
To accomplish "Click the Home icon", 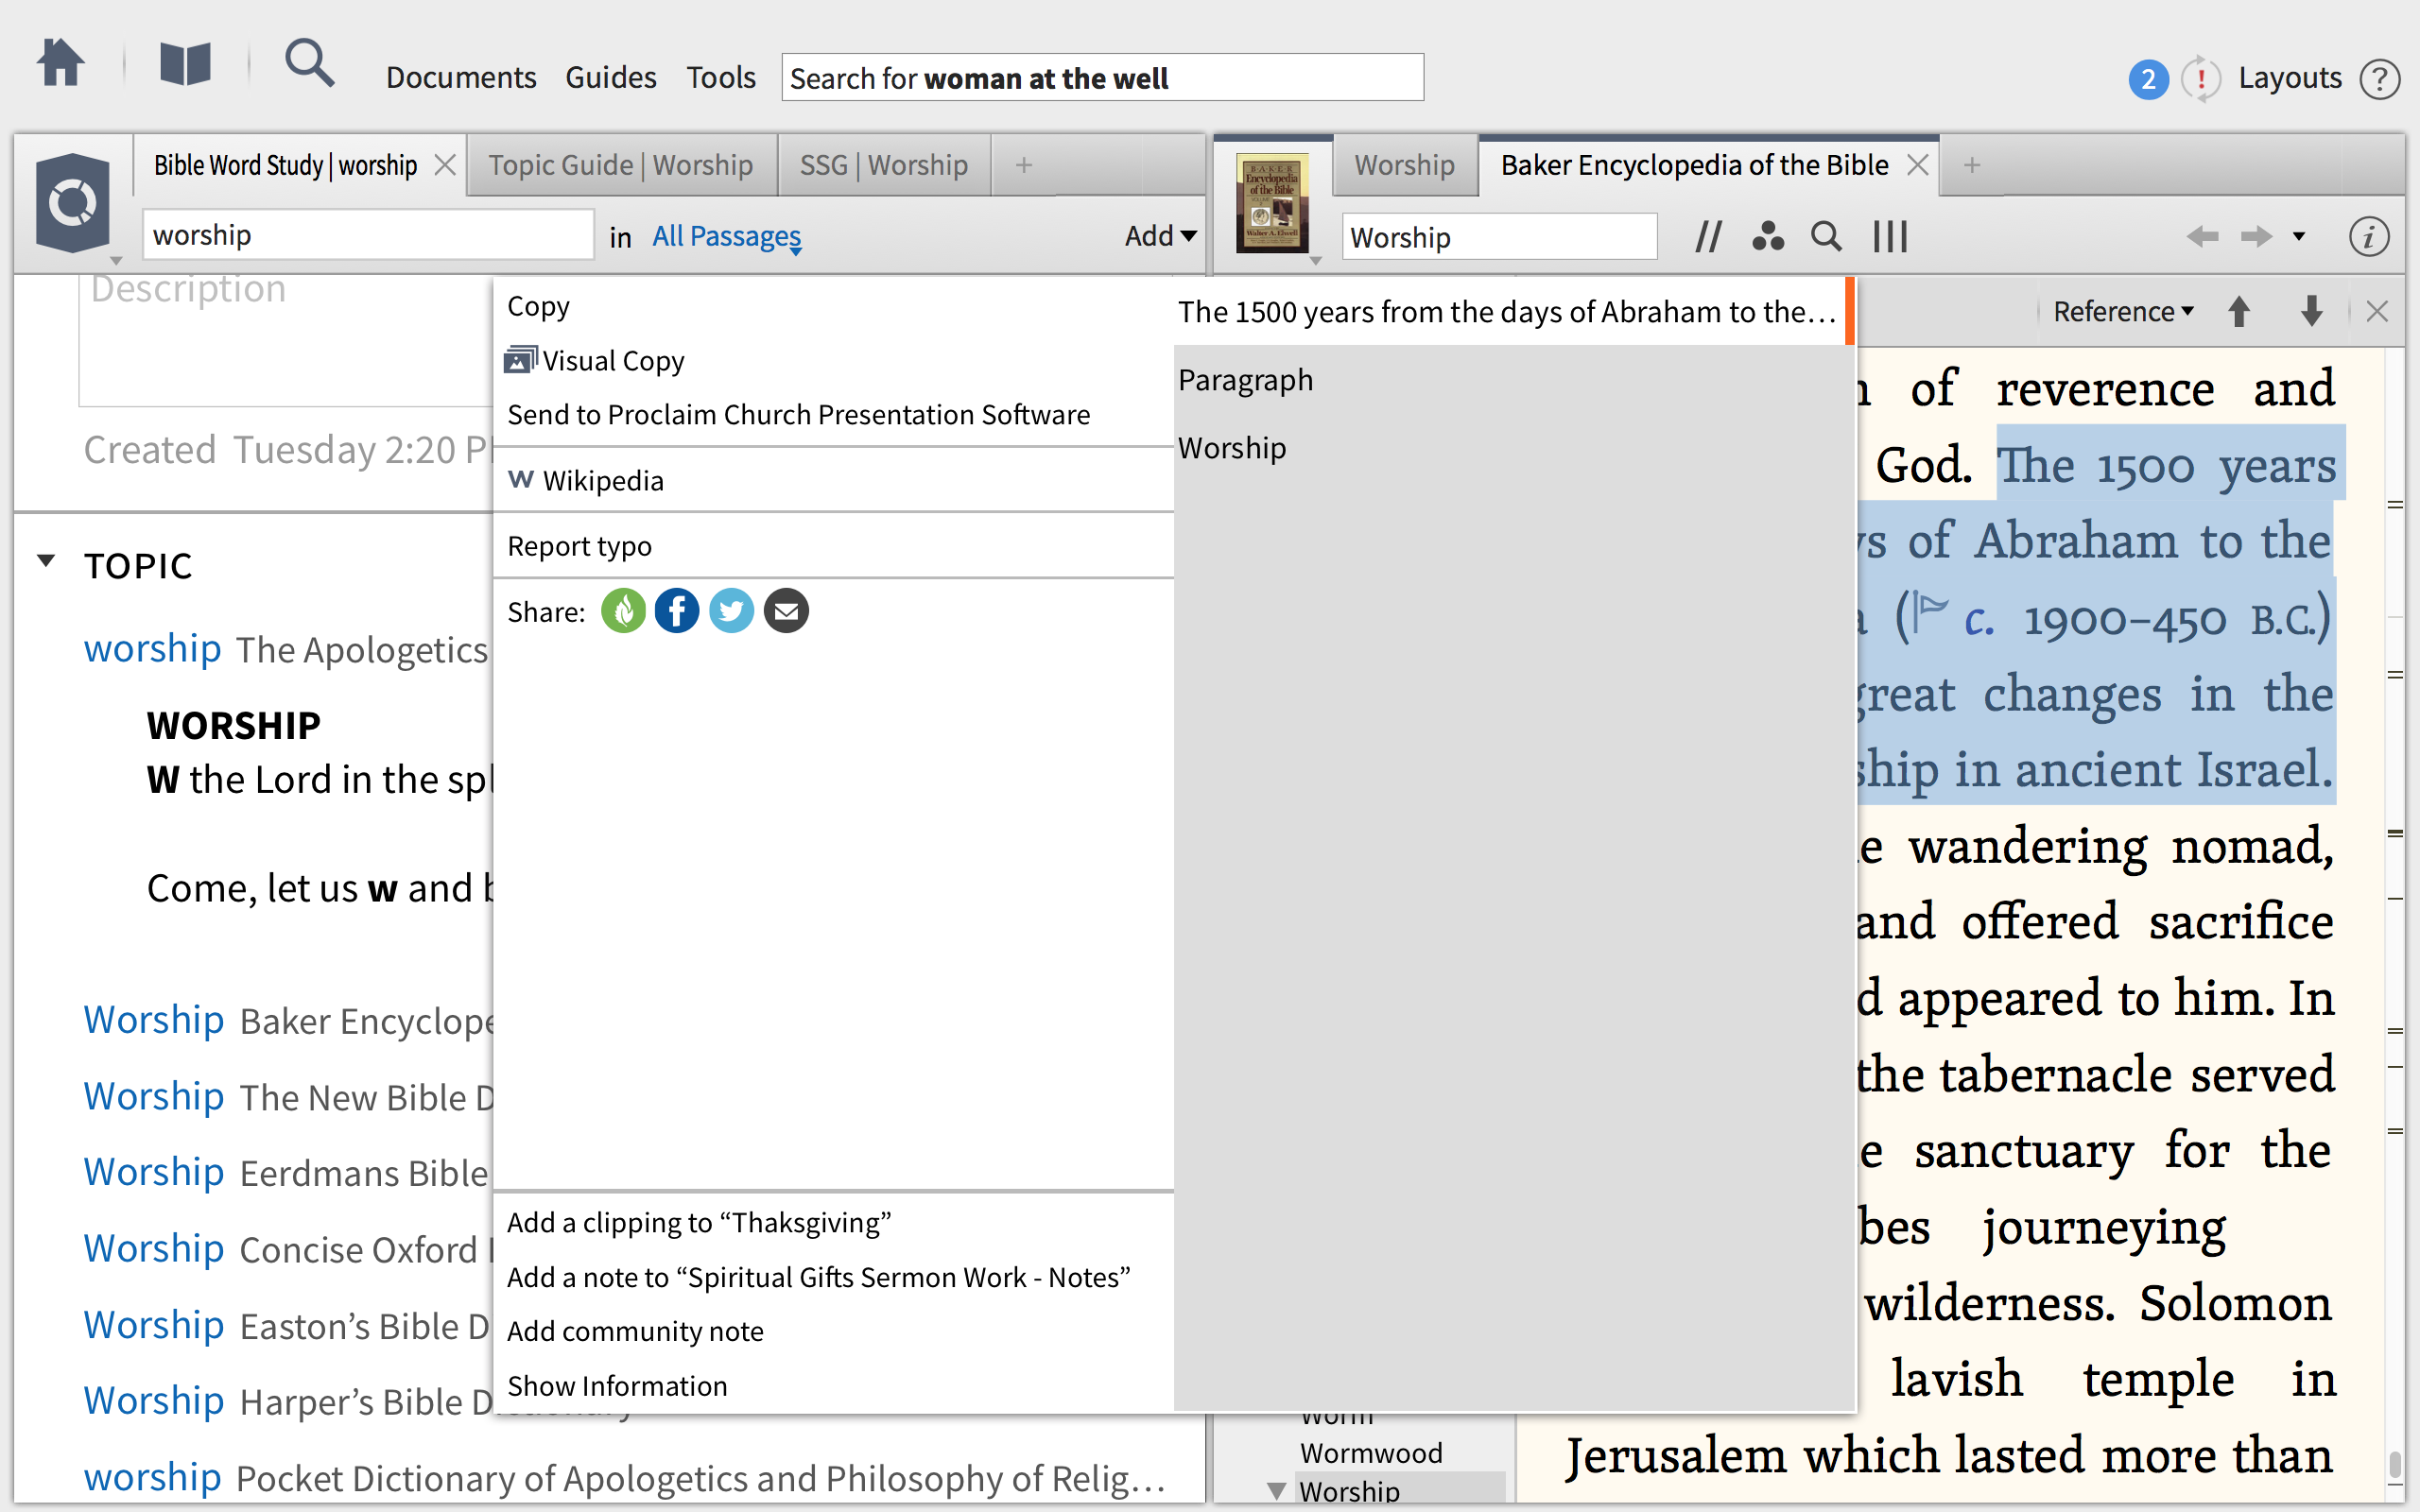I will [60, 64].
